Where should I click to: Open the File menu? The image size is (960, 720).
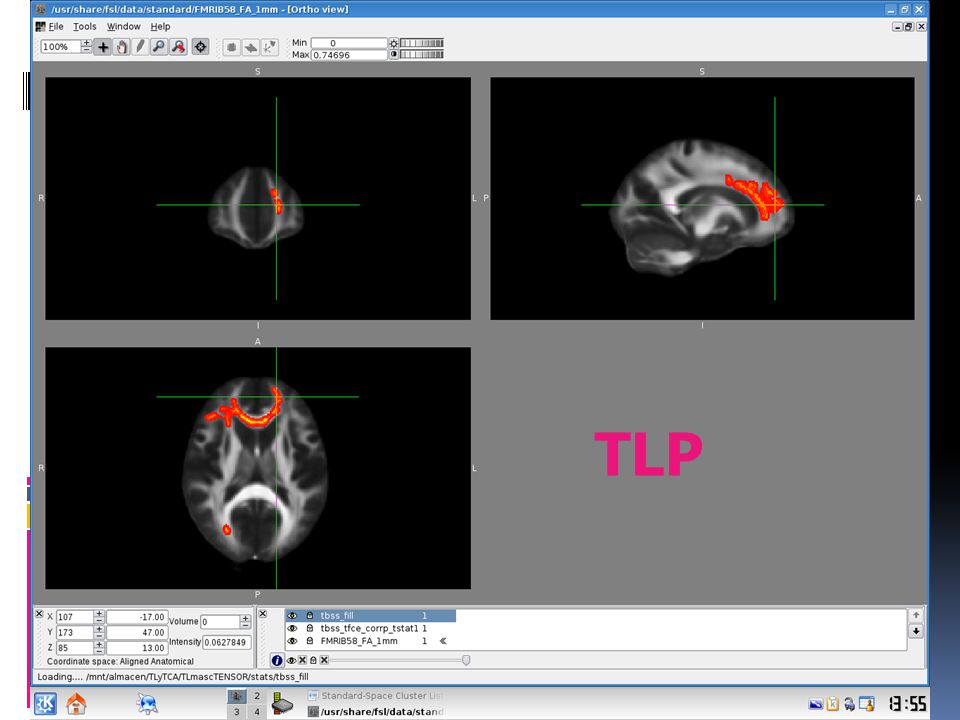[x=56, y=26]
